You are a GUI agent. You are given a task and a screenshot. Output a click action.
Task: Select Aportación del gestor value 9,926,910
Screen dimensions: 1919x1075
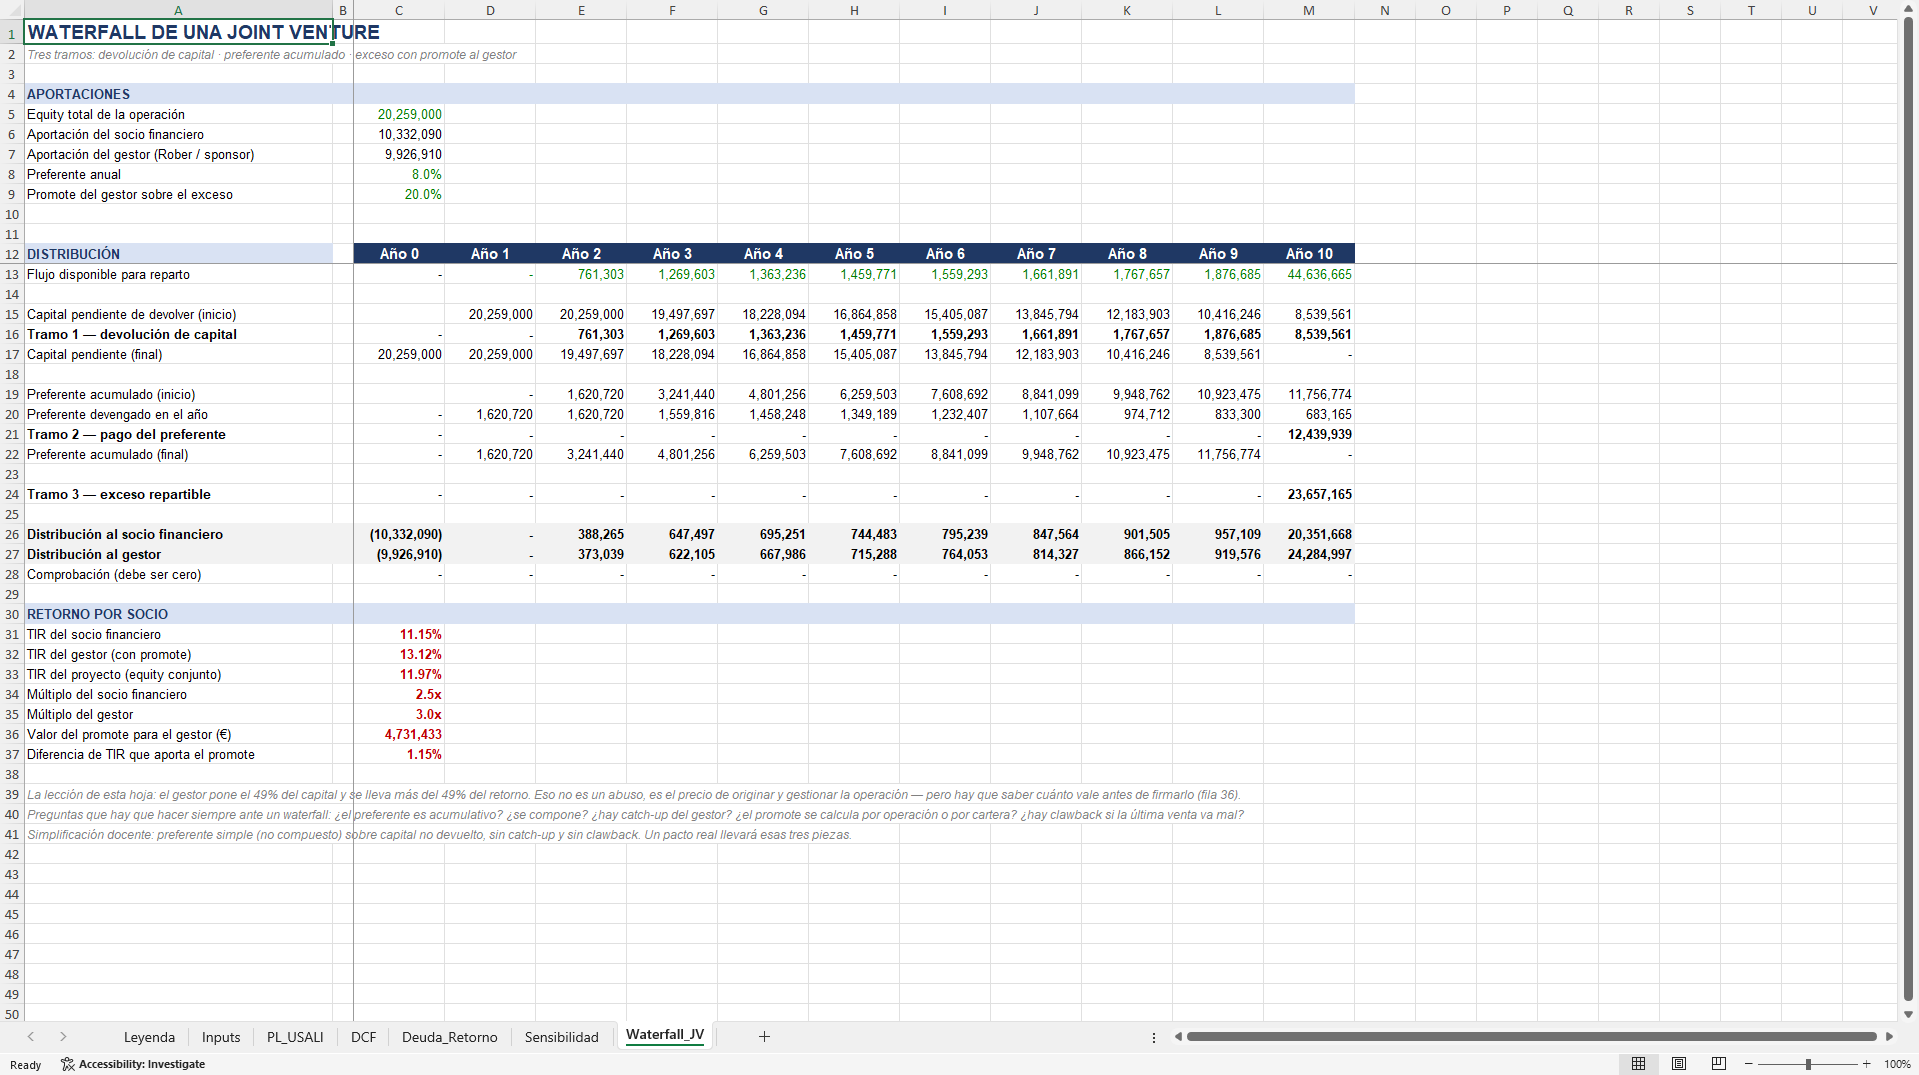tap(399, 154)
